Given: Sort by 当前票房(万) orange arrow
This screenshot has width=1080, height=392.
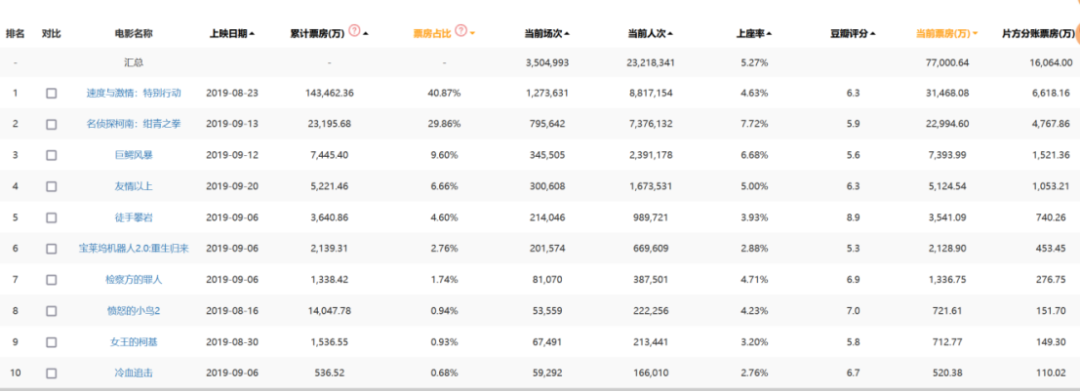Looking at the screenshot, I should point(975,34).
